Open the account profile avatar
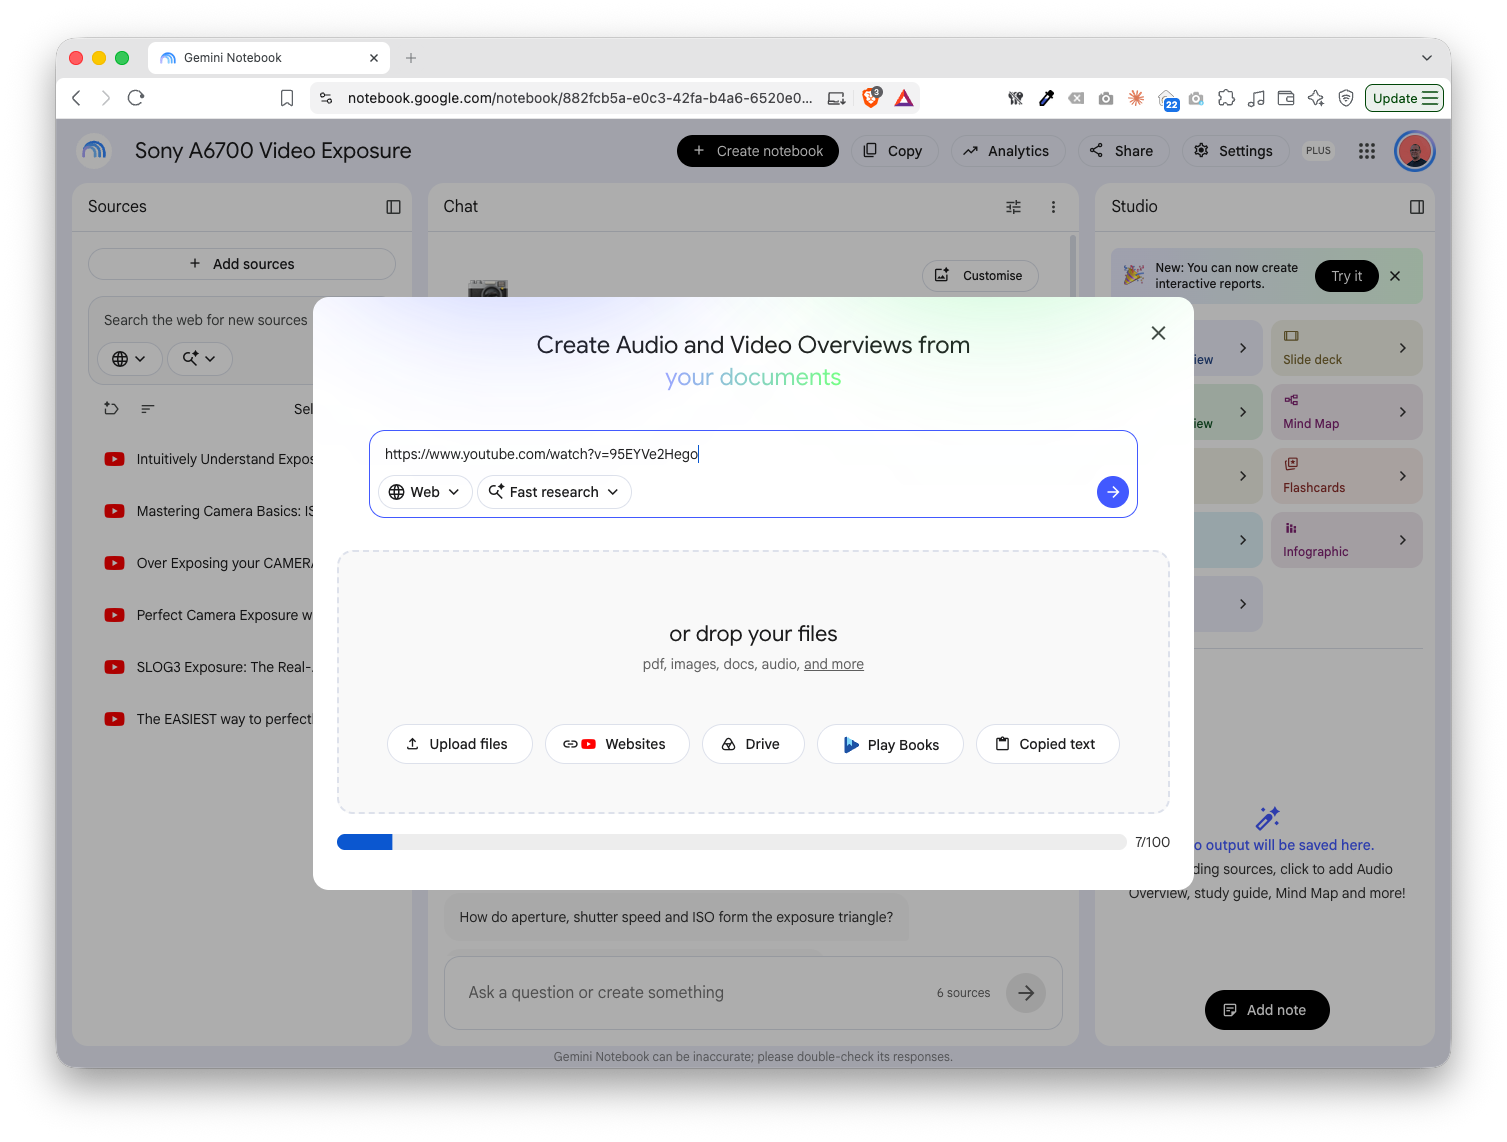This screenshot has width=1507, height=1142. [x=1415, y=151]
